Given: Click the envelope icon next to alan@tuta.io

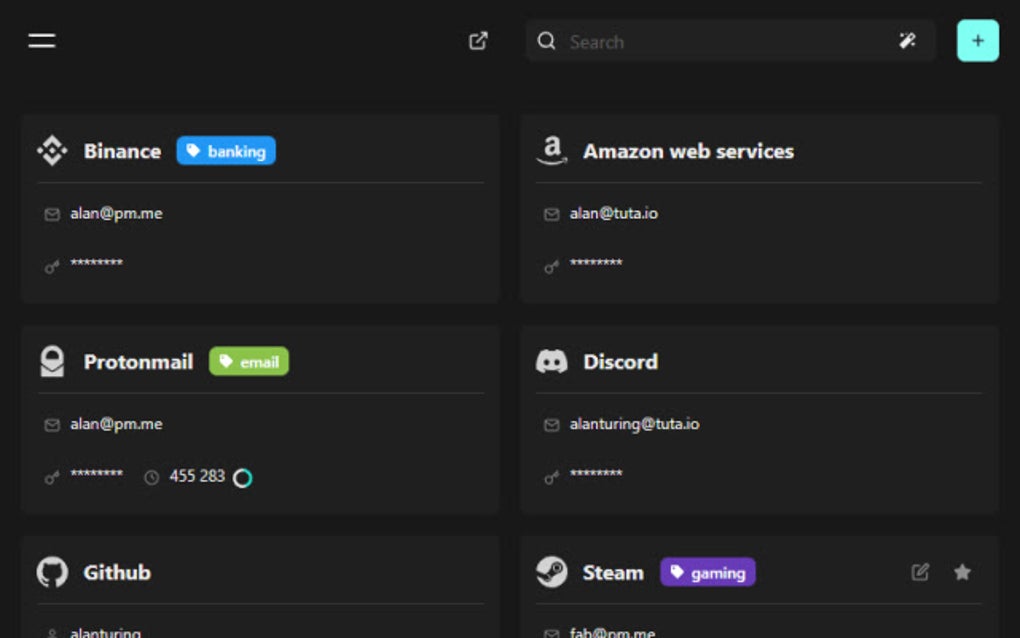Looking at the screenshot, I should [550, 213].
